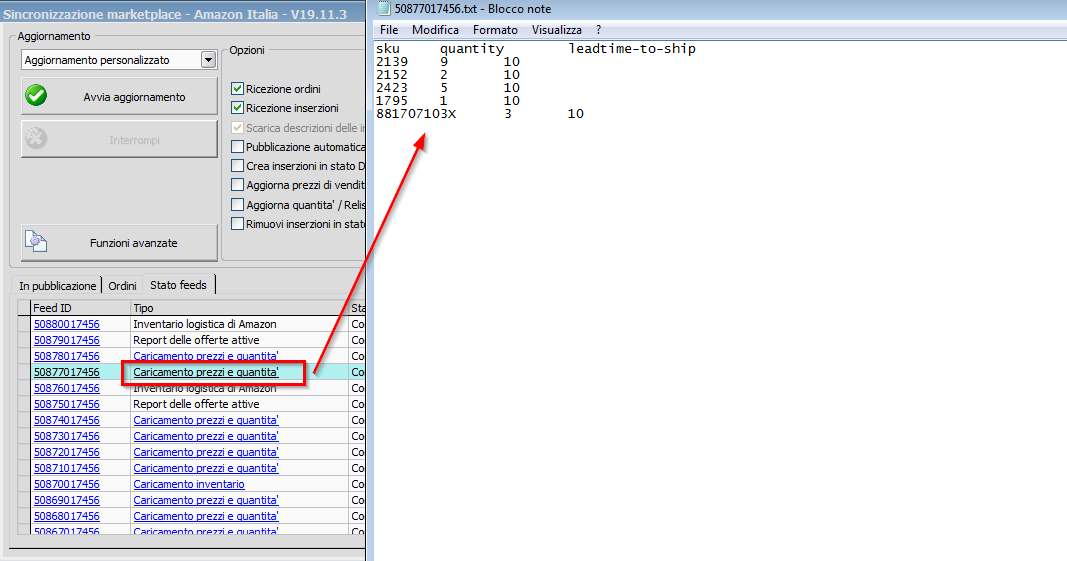Viewport: 1067px width, 561px height.
Task: Enable Aggiorna quantita' / Relist checkbox
Action: pos(237,204)
